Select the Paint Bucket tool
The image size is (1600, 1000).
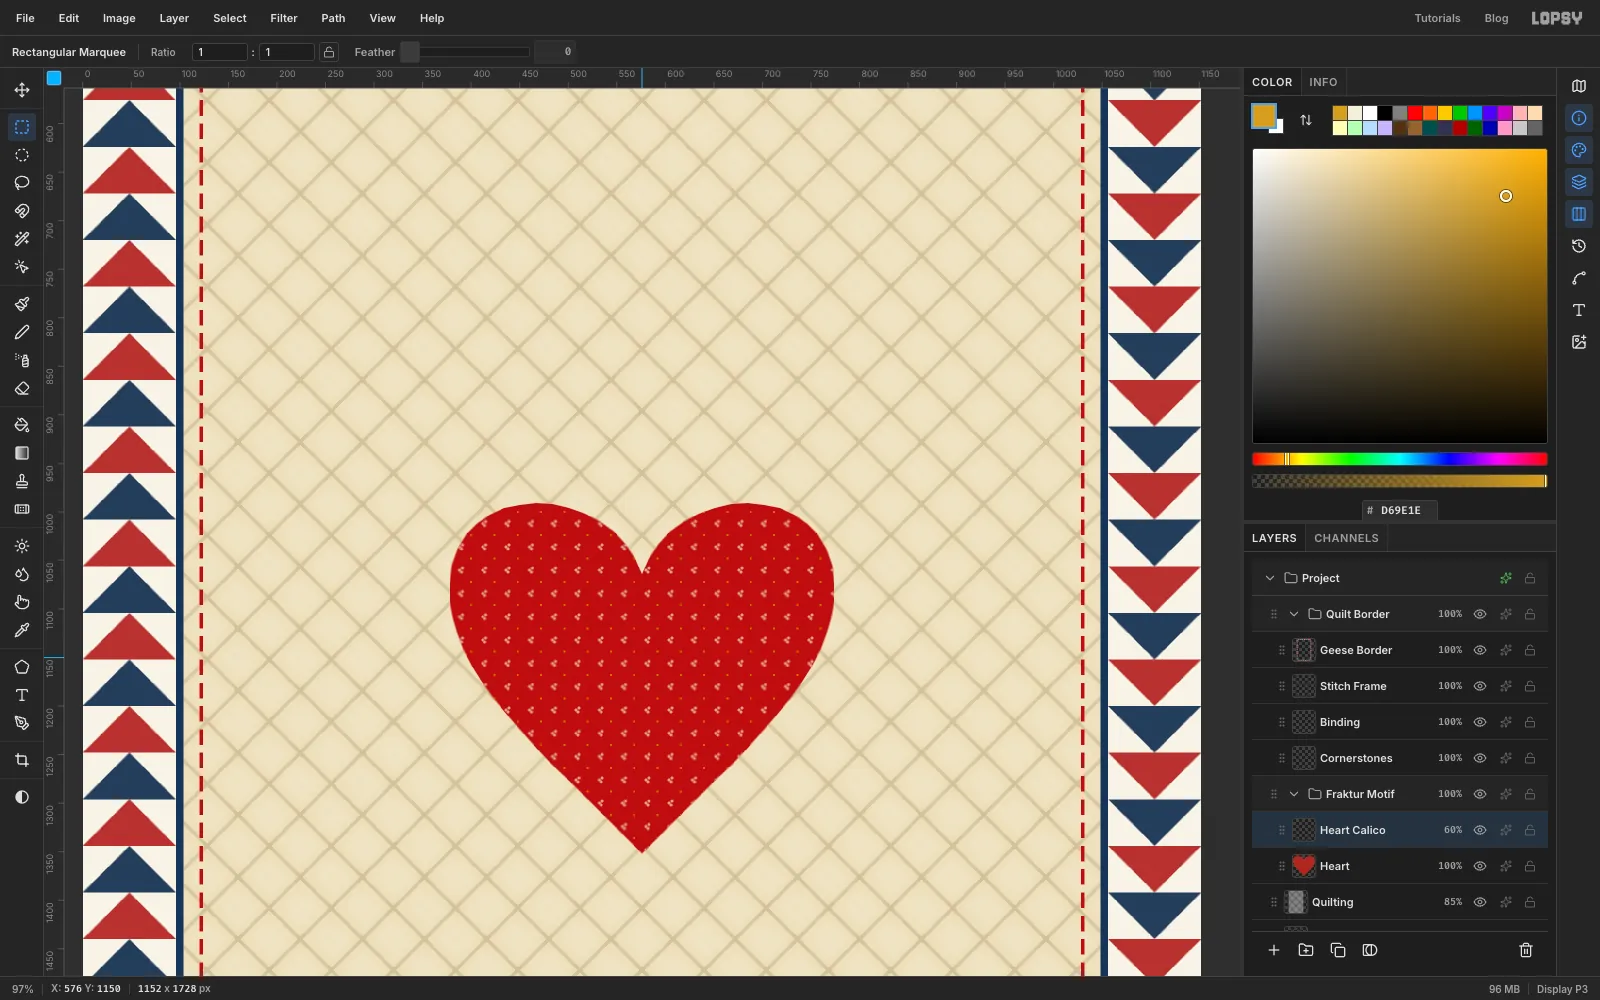(x=22, y=425)
